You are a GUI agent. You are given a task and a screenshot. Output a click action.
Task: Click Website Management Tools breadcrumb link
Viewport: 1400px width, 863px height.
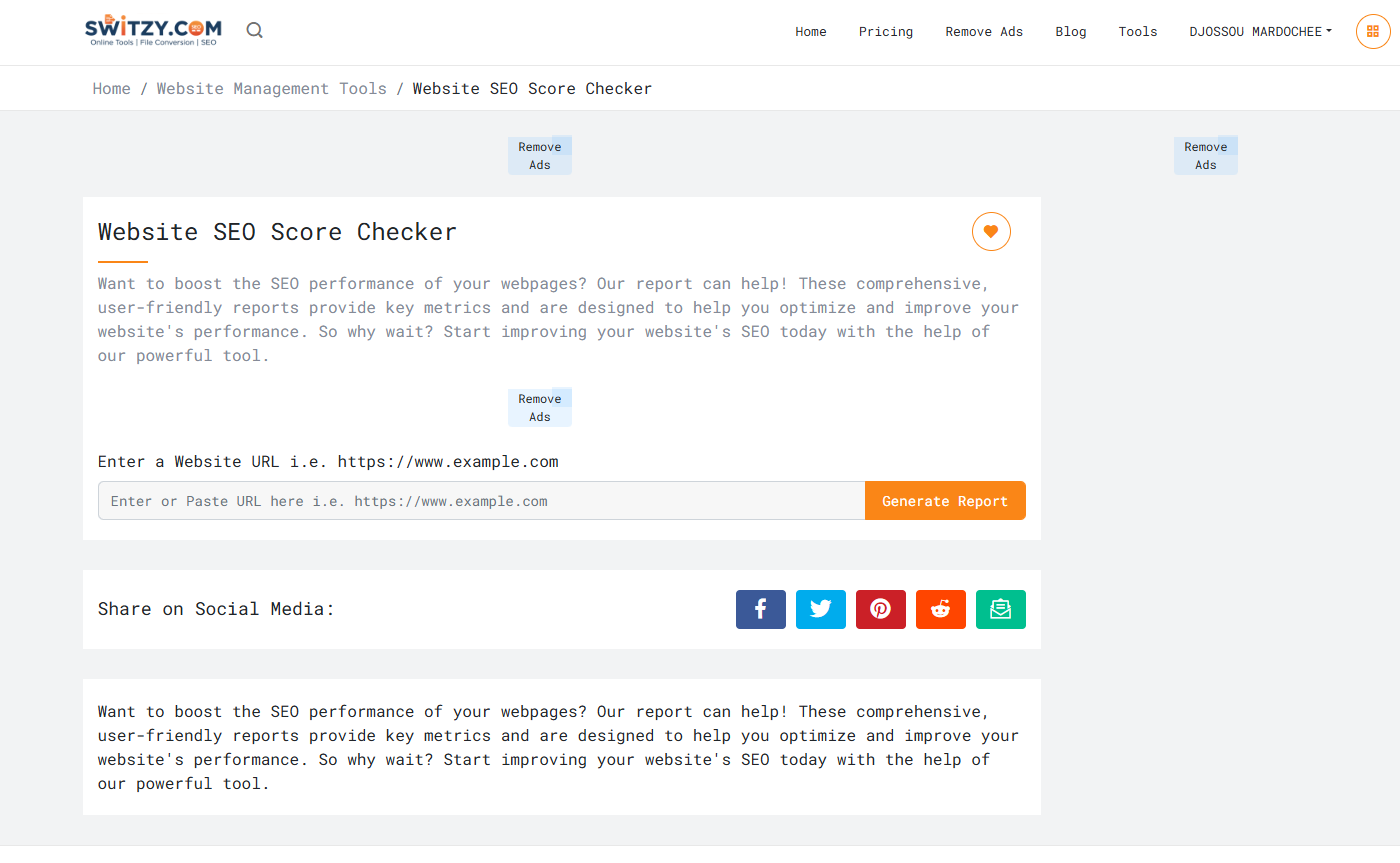pos(271,89)
